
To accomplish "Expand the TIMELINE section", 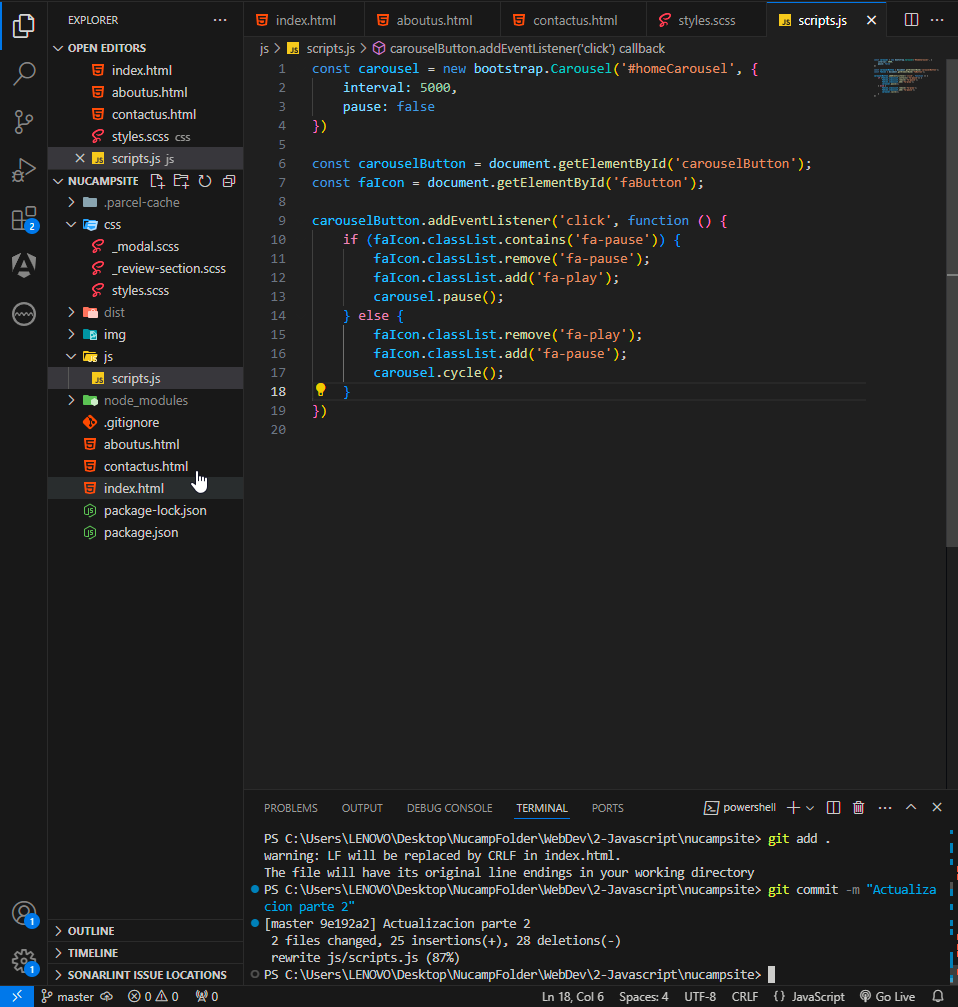I will 58,952.
